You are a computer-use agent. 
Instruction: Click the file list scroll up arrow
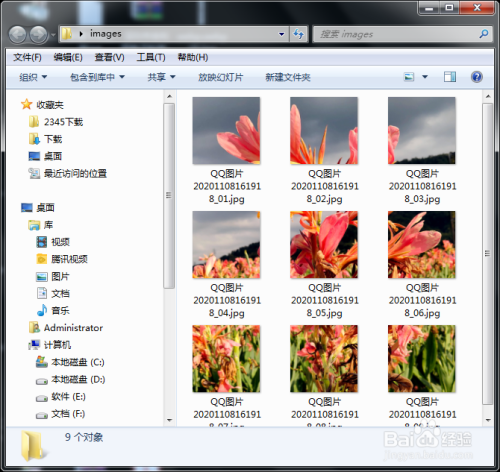[x=488, y=97]
